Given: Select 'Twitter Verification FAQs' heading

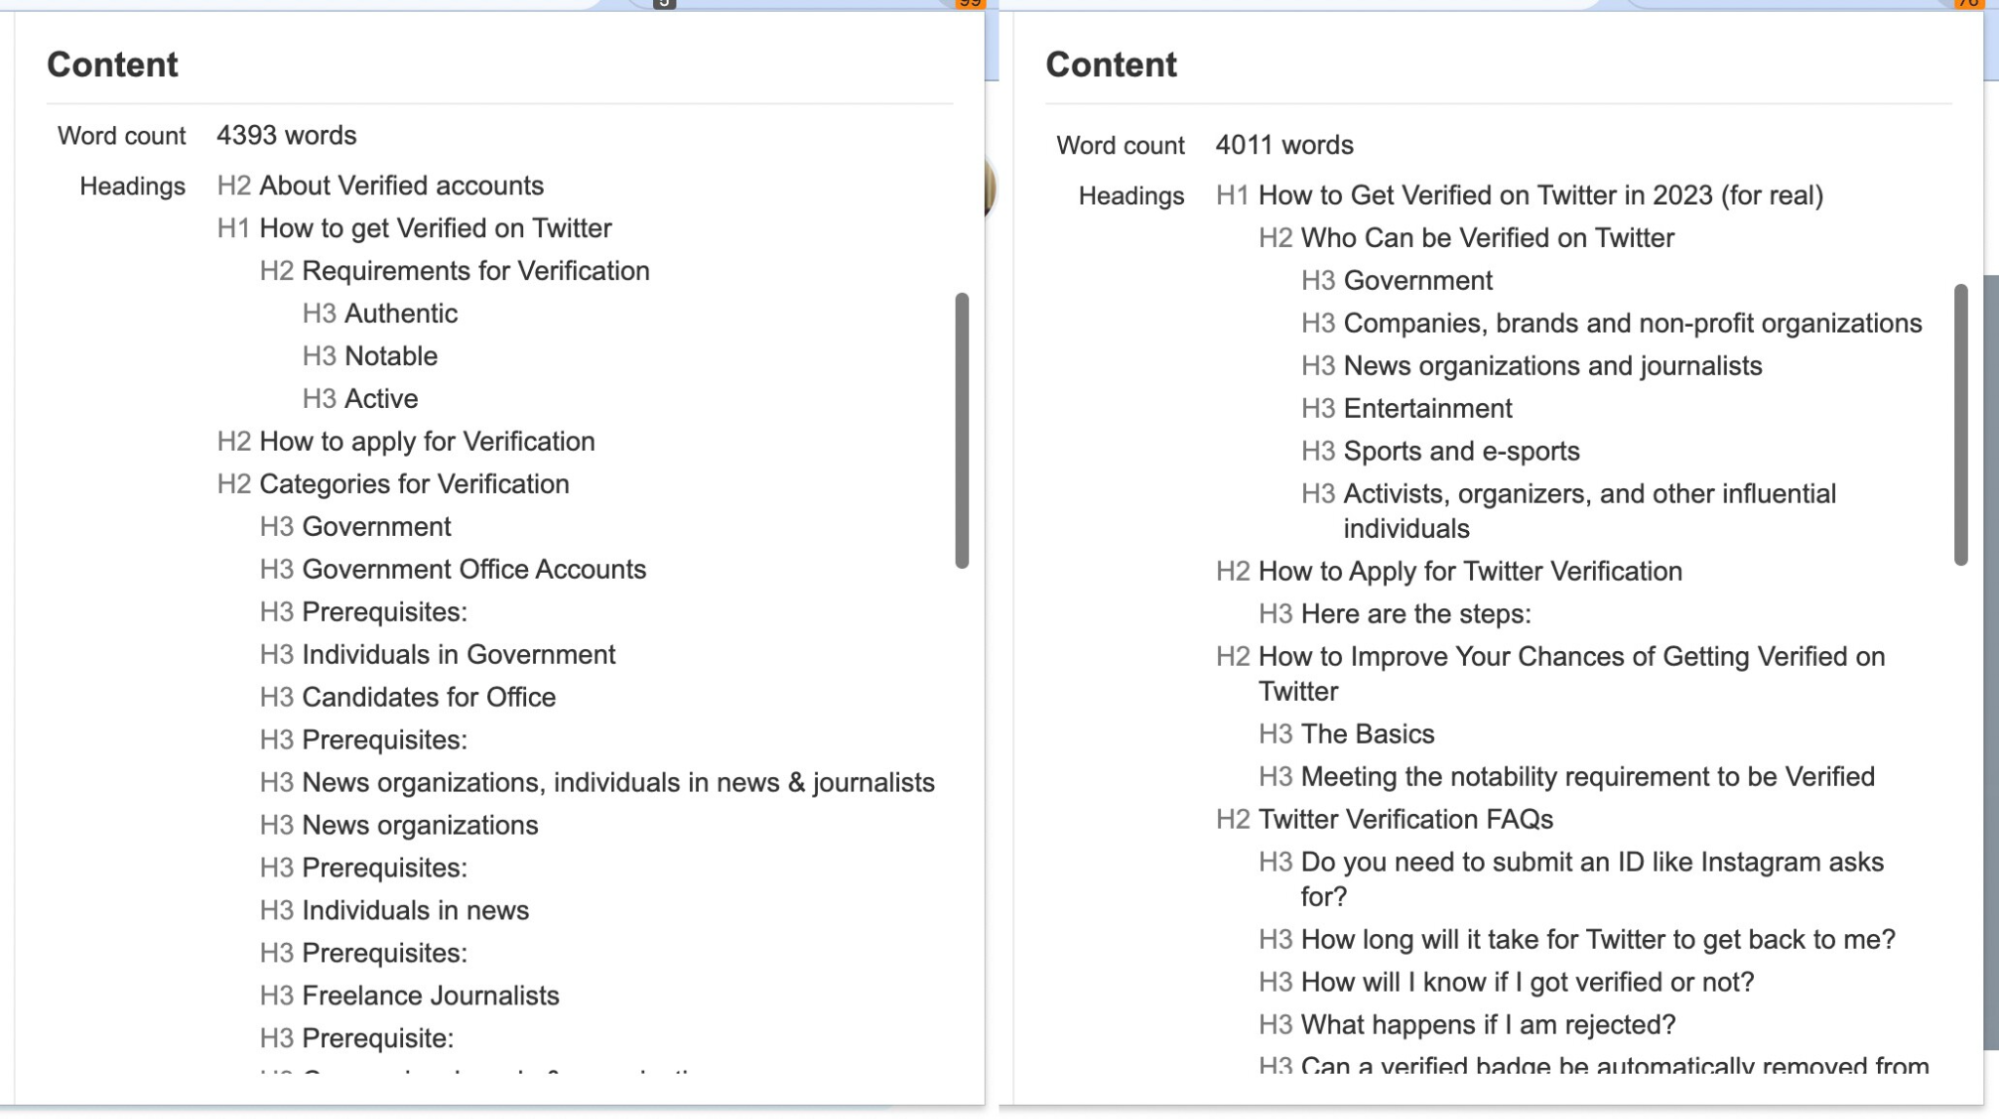Looking at the screenshot, I should 1405,820.
